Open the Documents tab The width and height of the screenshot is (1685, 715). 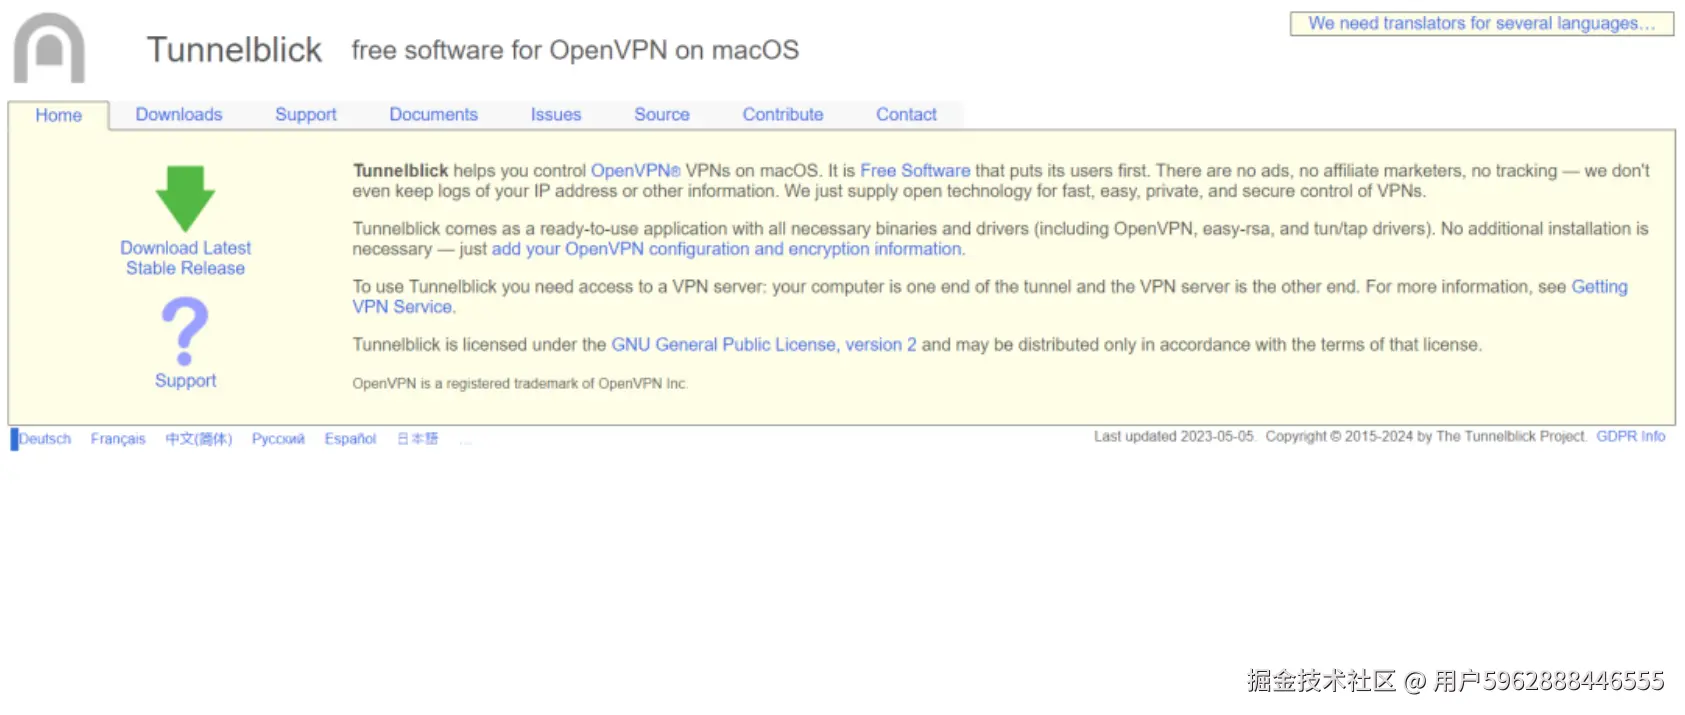point(433,114)
